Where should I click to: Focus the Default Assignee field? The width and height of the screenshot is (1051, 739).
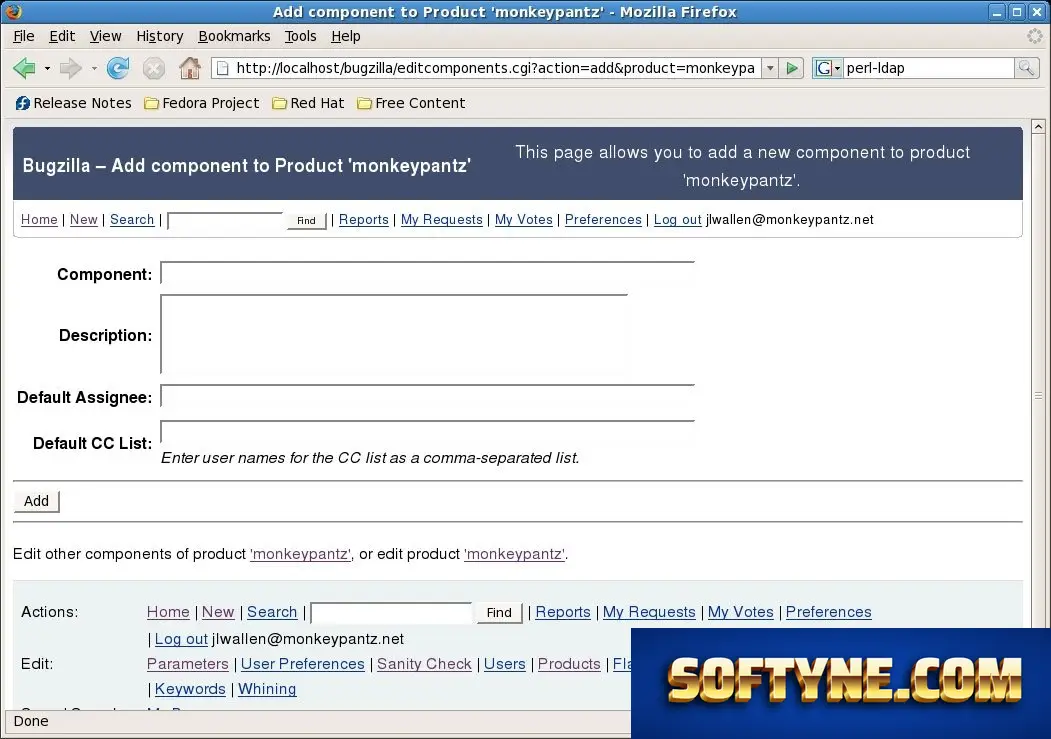[x=428, y=397]
